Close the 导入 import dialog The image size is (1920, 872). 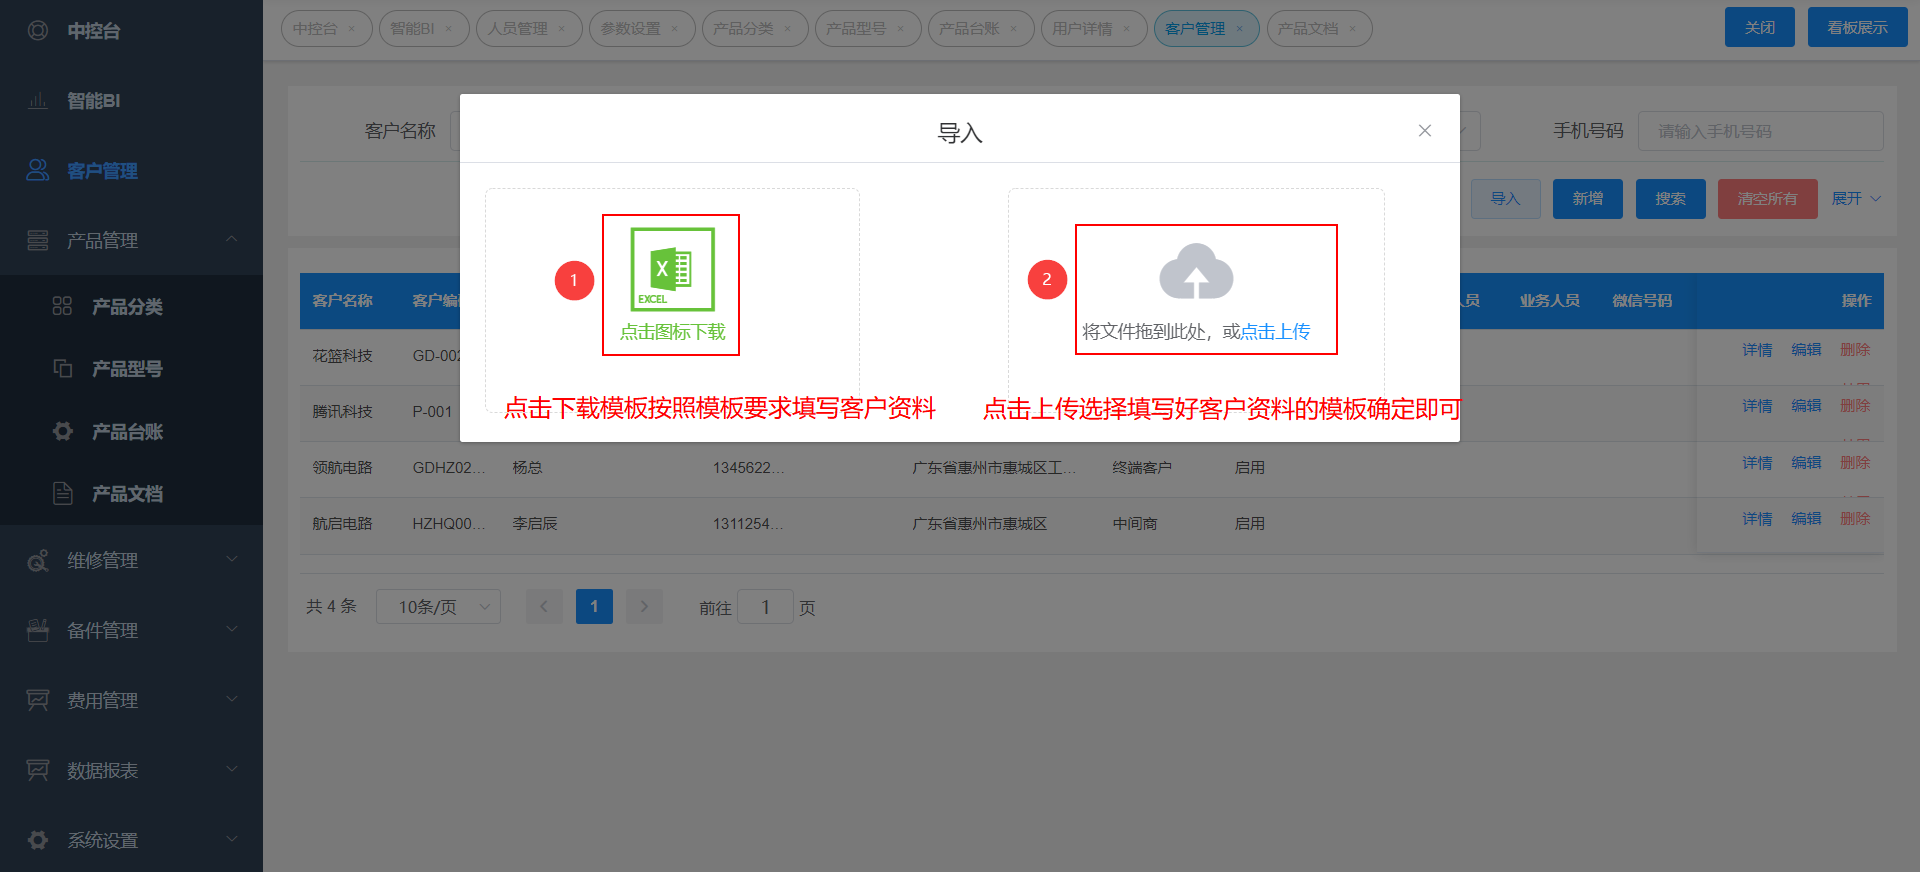pyautogui.click(x=1424, y=131)
